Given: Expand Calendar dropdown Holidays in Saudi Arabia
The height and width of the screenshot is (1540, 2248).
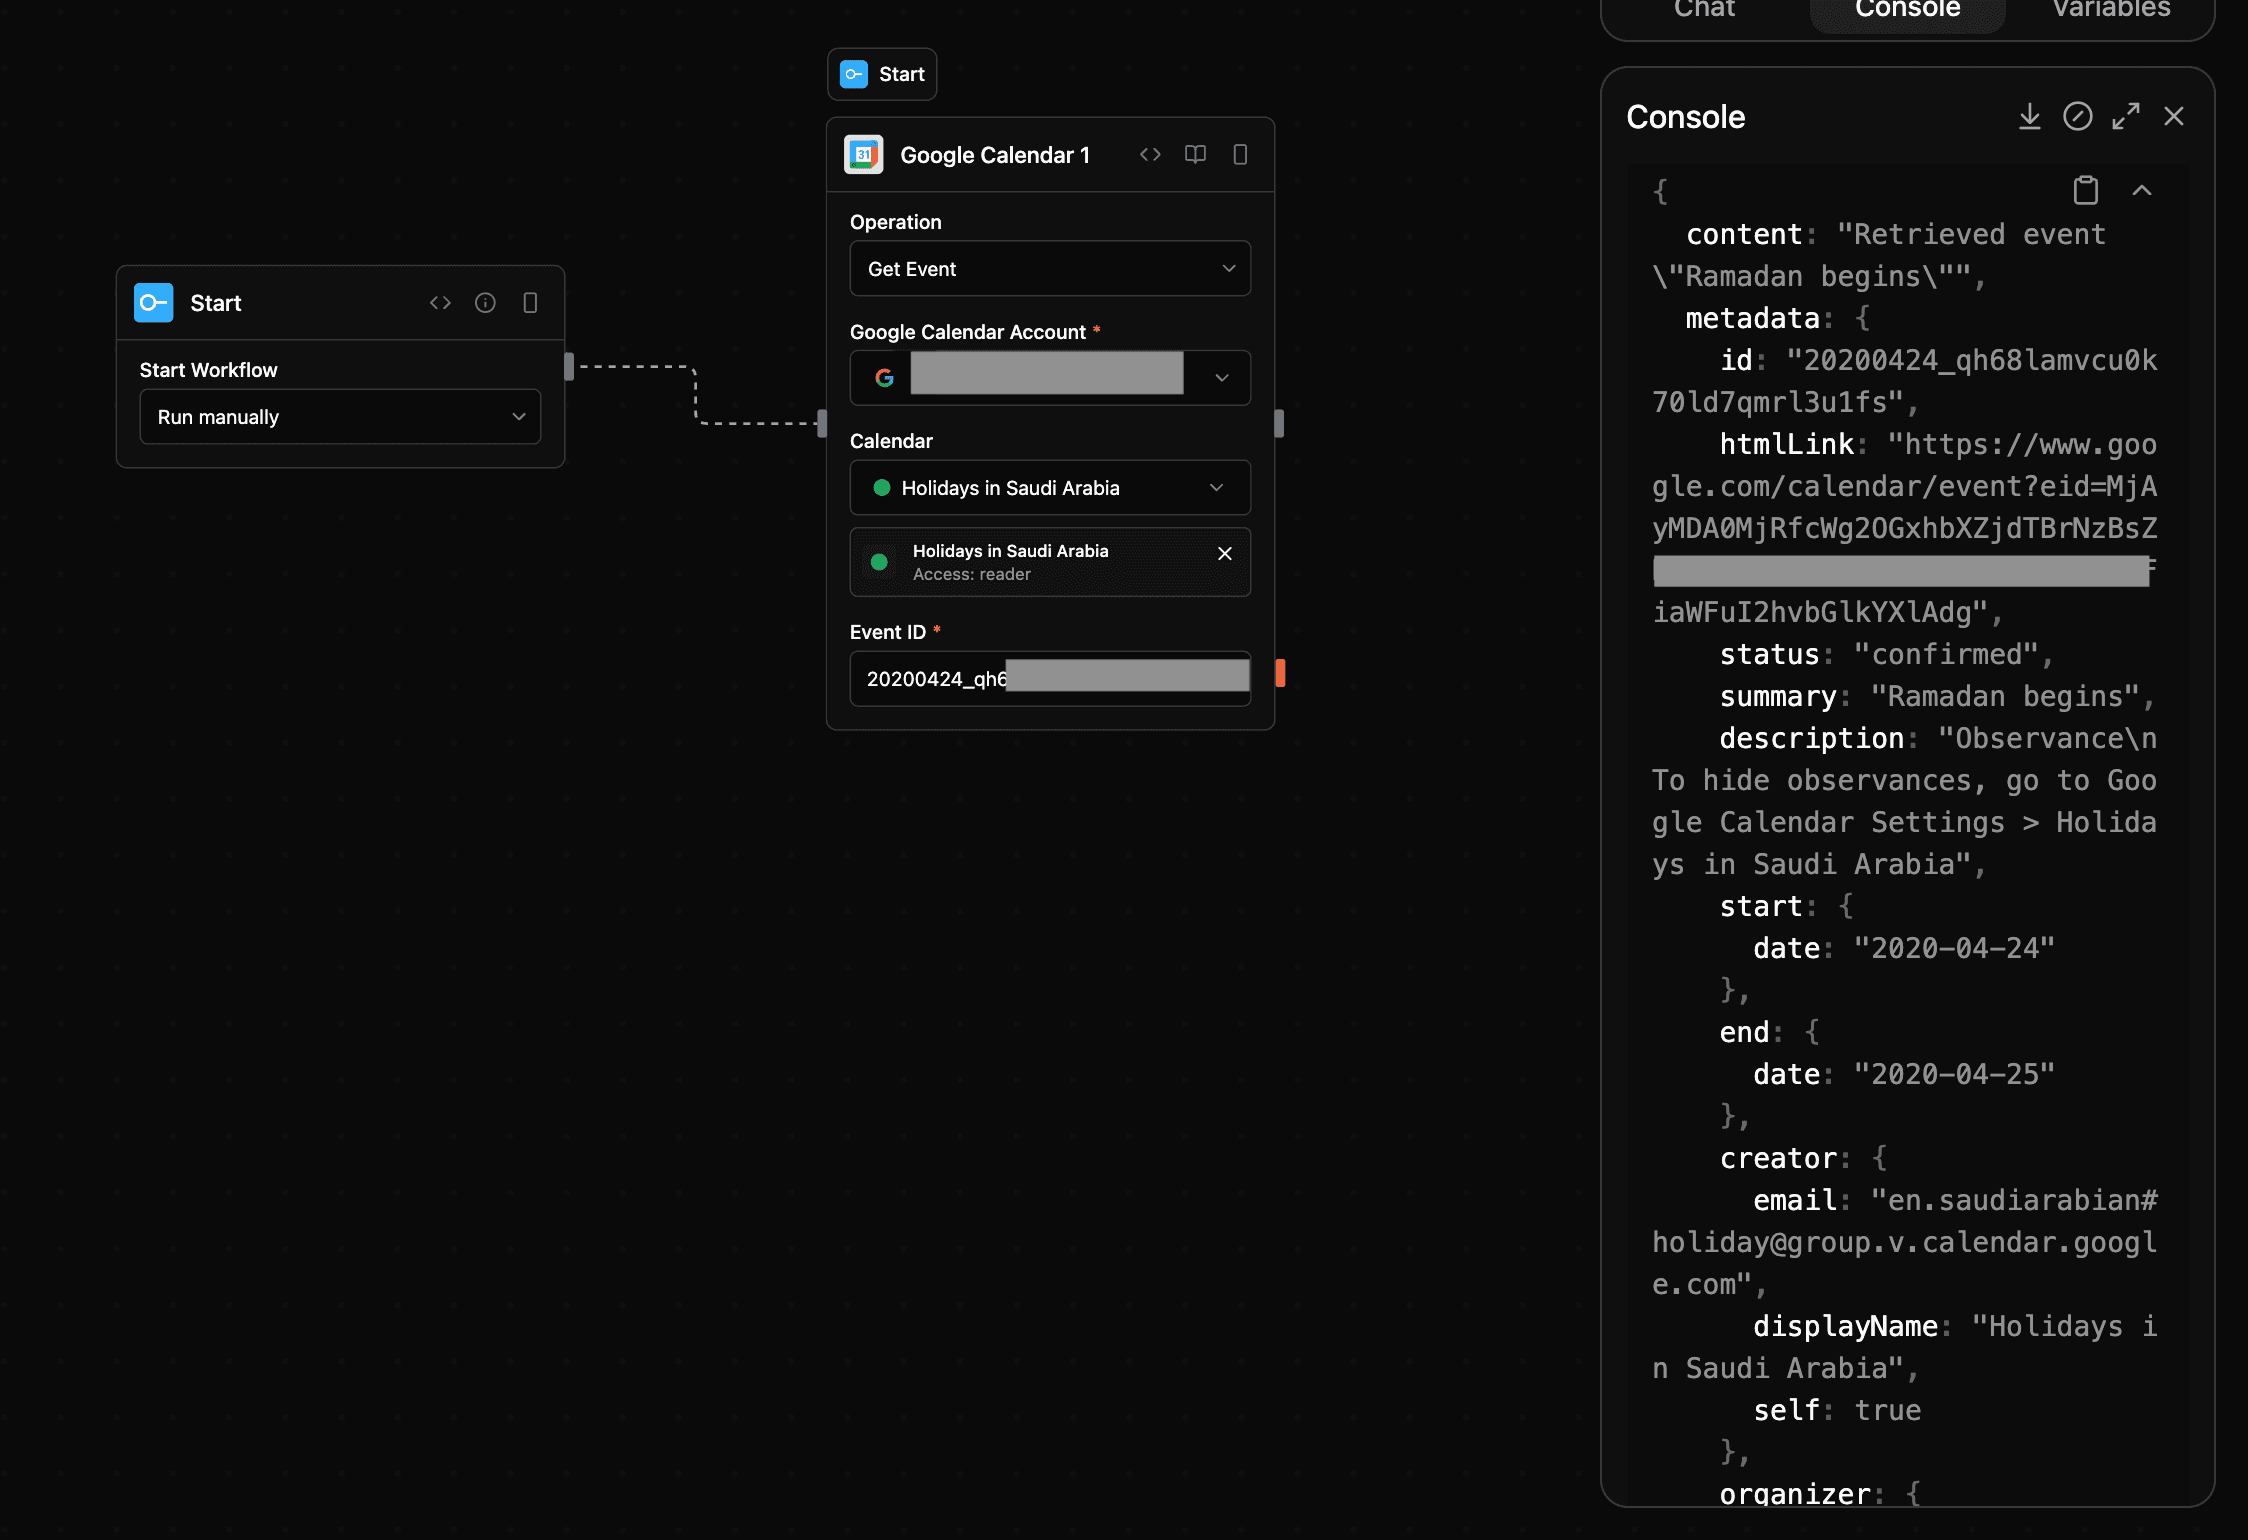Looking at the screenshot, I should pyautogui.click(x=1050, y=488).
